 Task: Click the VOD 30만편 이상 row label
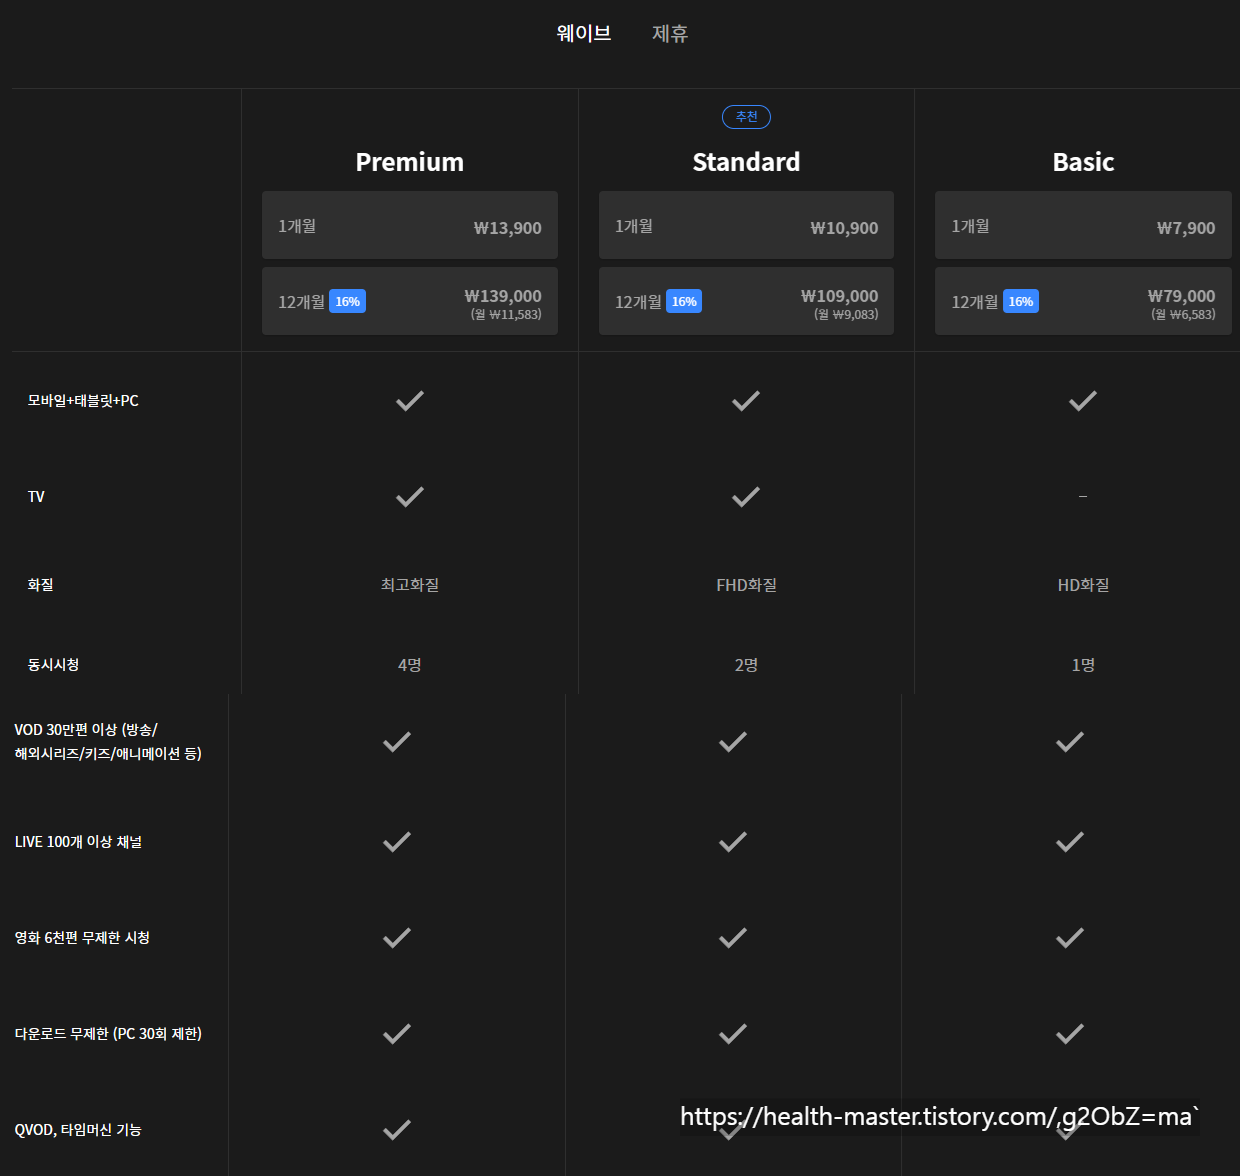(x=108, y=742)
